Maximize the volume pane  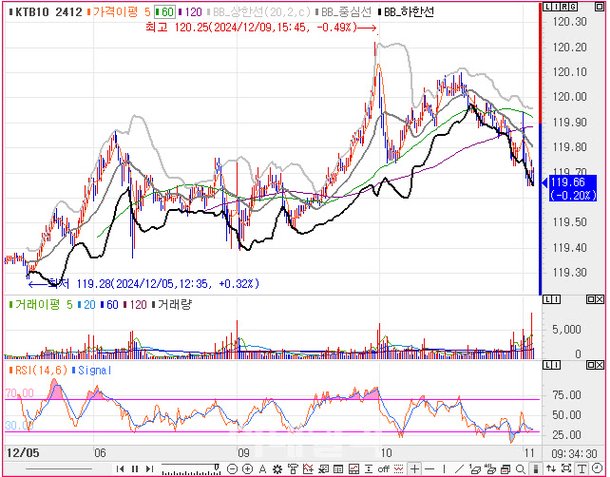pos(591,299)
